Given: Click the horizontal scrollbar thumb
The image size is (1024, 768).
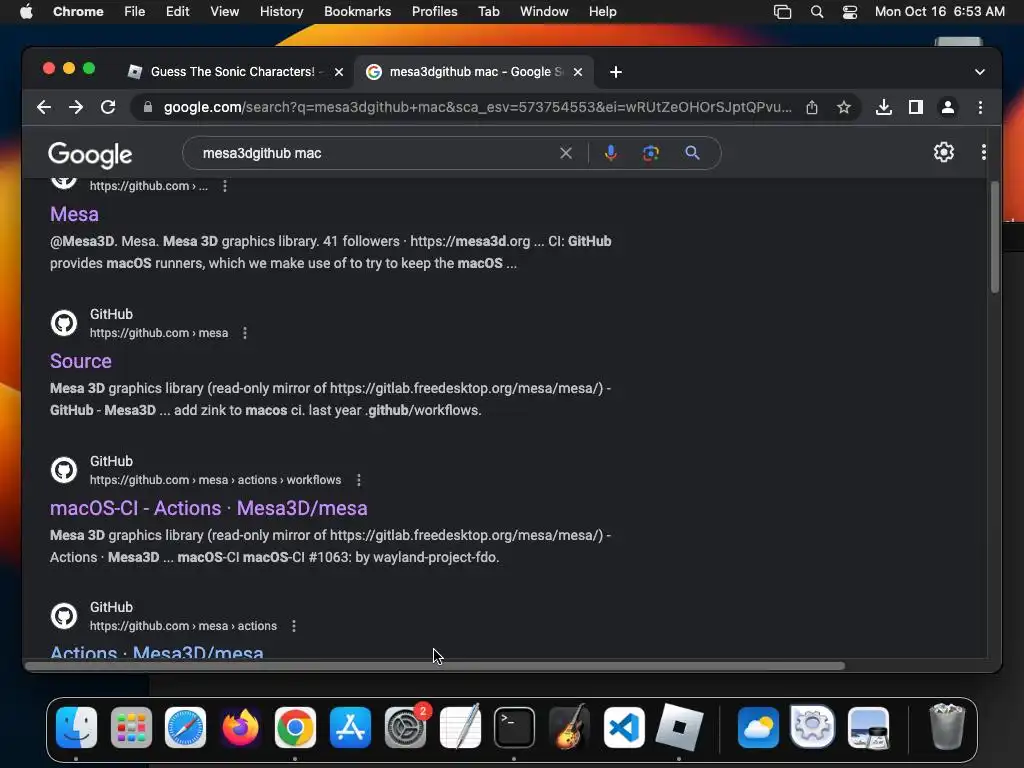Looking at the screenshot, I should pos(435,666).
